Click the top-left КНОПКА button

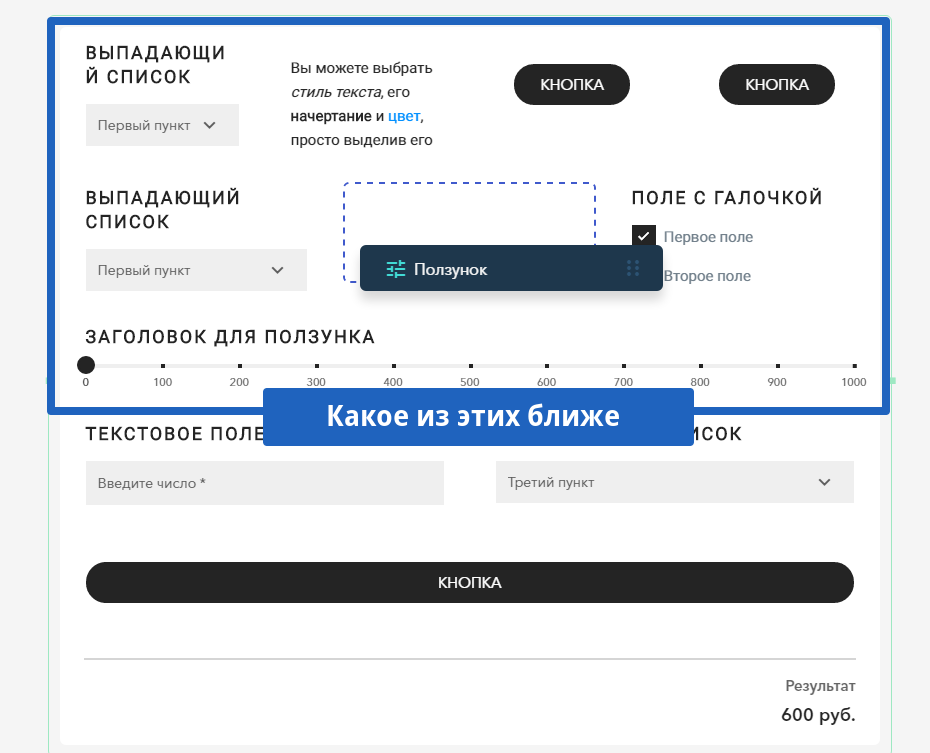pyautogui.click(x=571, y=84)
